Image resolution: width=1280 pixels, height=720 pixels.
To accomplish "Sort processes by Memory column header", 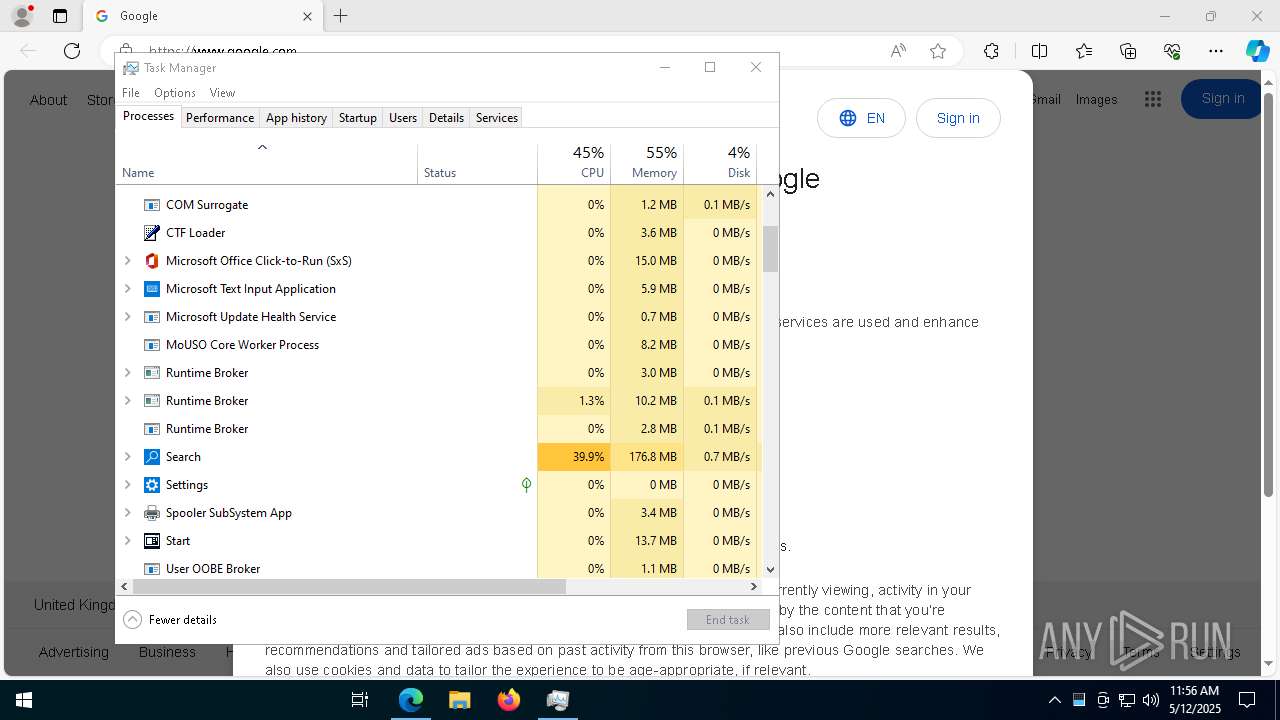I will coord(647,163).
